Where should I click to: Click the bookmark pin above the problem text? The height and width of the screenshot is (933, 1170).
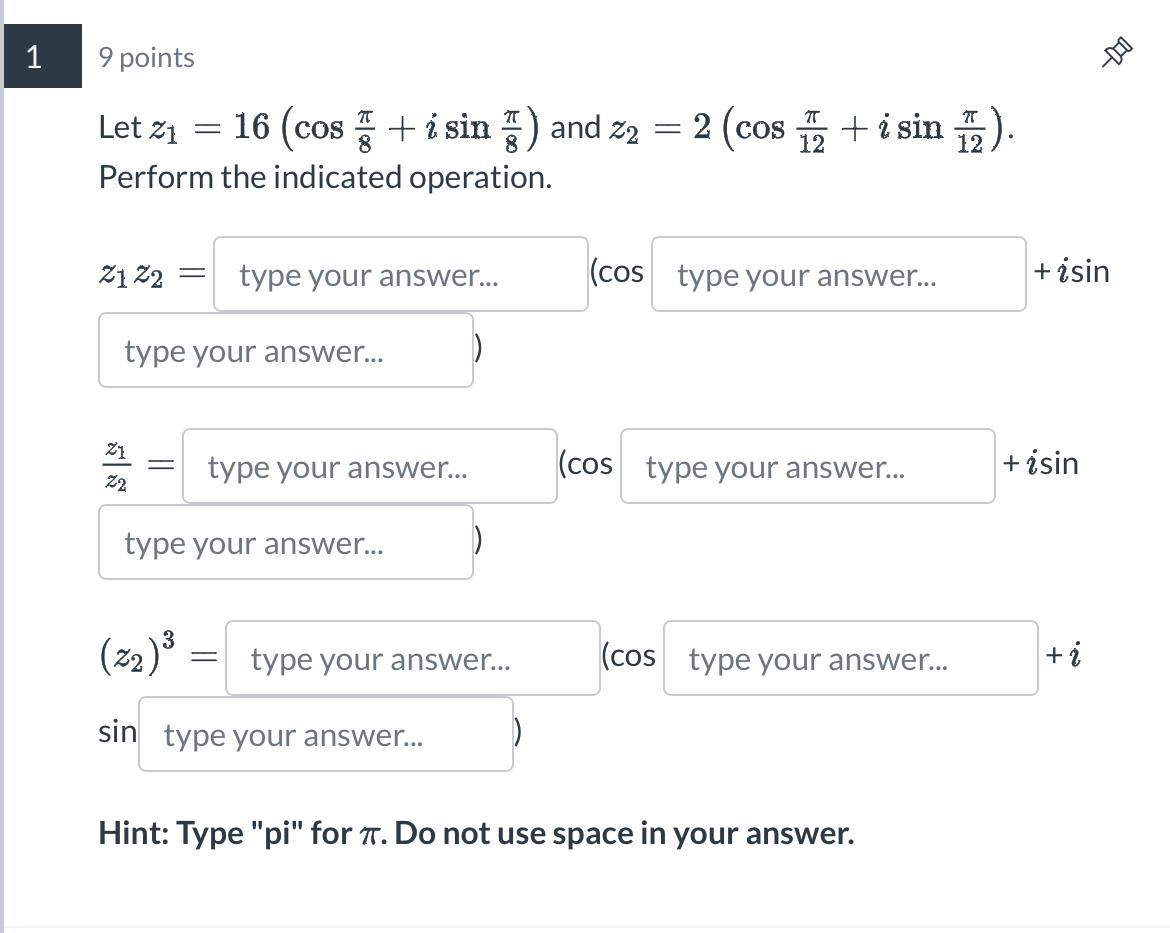point(1116,52)
